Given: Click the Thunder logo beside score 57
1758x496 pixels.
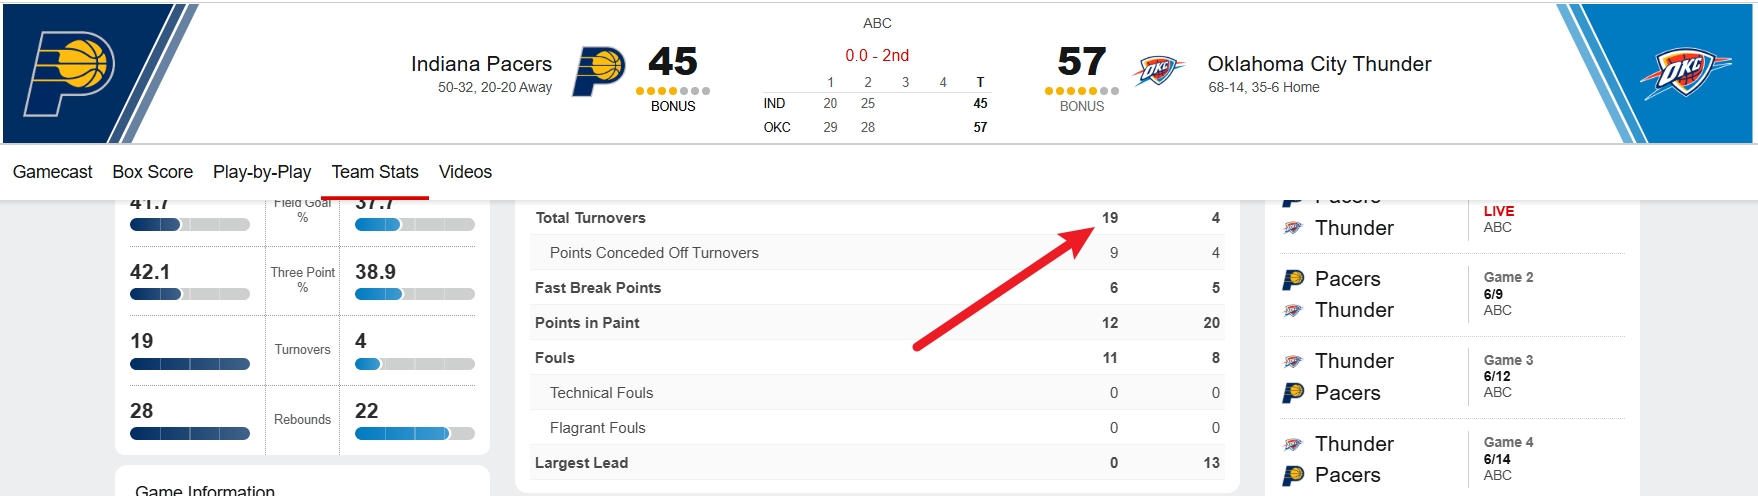Looking at the screenshot, I should pyautogui.click(x=1158, y=71).
